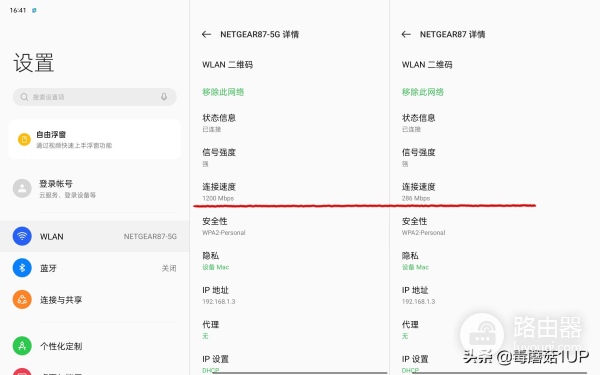Image resolution: width=600 pixels, height=375 pixels.
Task: Click the 286 Mbps connection speed value
Action: click(x=416, y=198)
